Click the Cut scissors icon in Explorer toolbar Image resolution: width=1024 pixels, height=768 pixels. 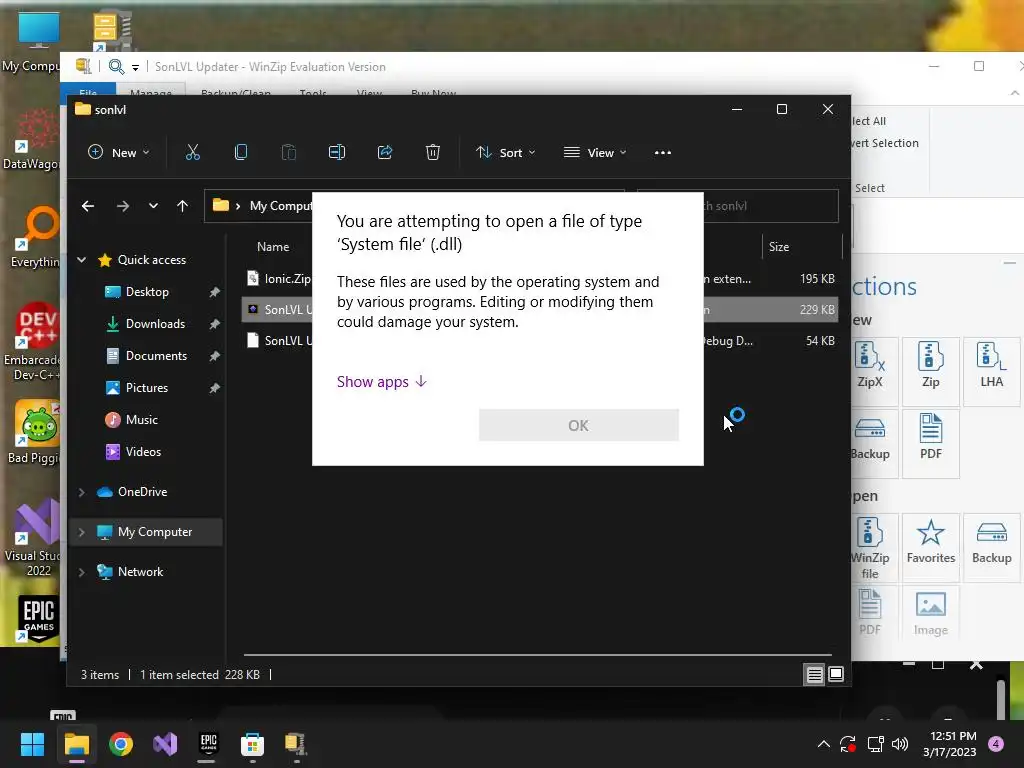pyautogui.click(x=192, y=153)
